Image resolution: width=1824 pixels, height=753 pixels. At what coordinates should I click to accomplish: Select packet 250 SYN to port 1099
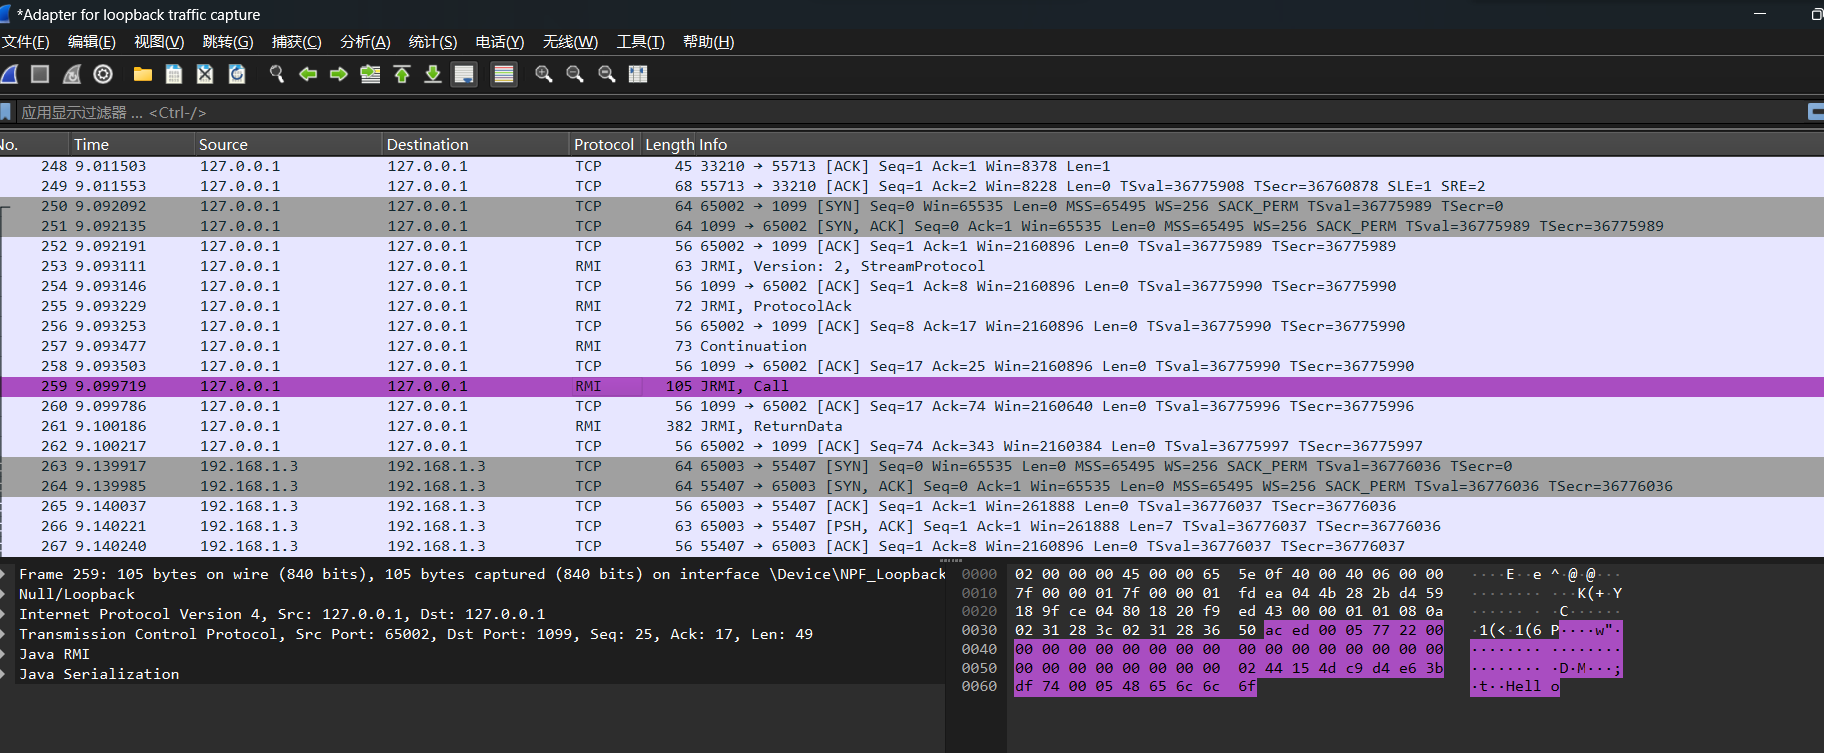[912, 206]
